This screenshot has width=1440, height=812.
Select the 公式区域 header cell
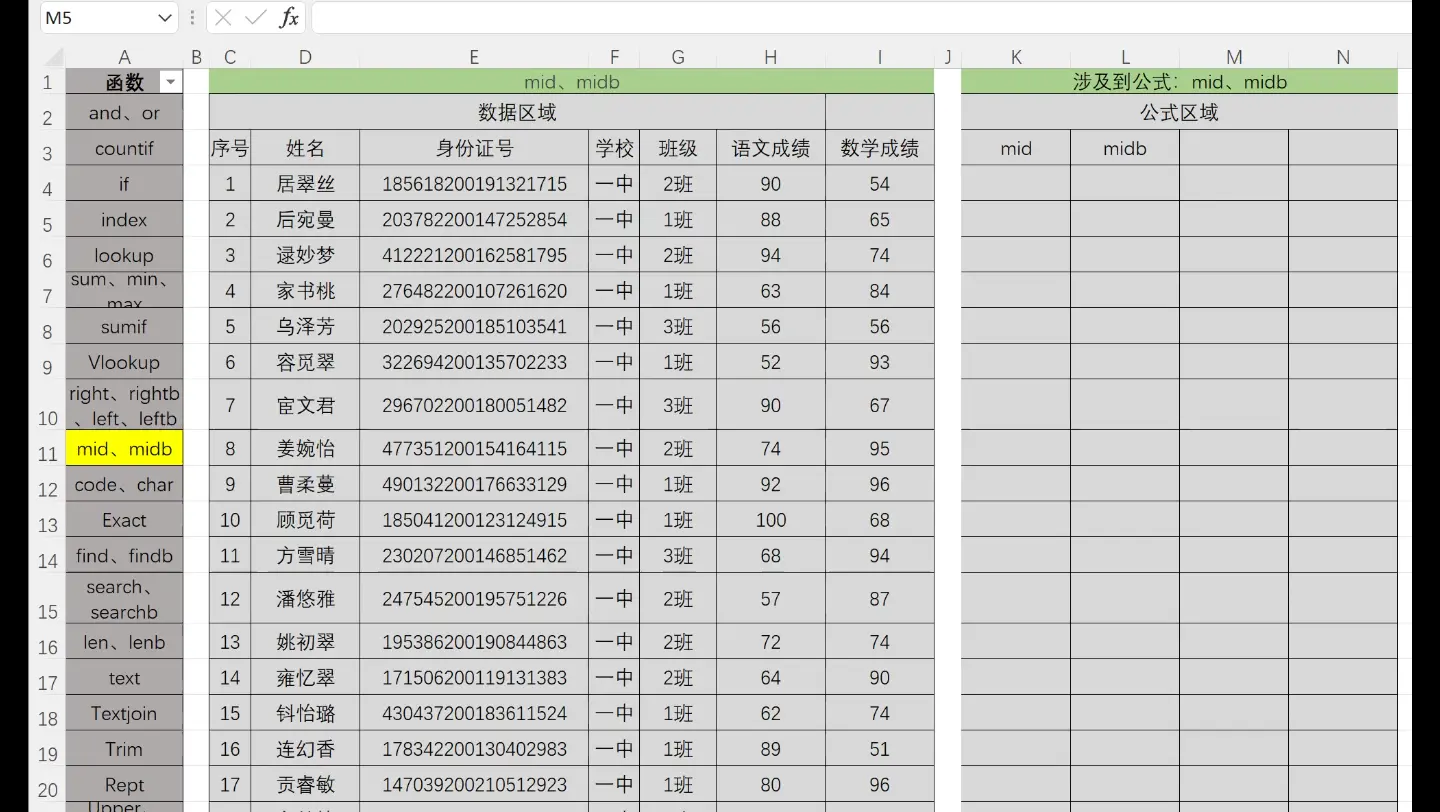click(x=1179, y=112)
